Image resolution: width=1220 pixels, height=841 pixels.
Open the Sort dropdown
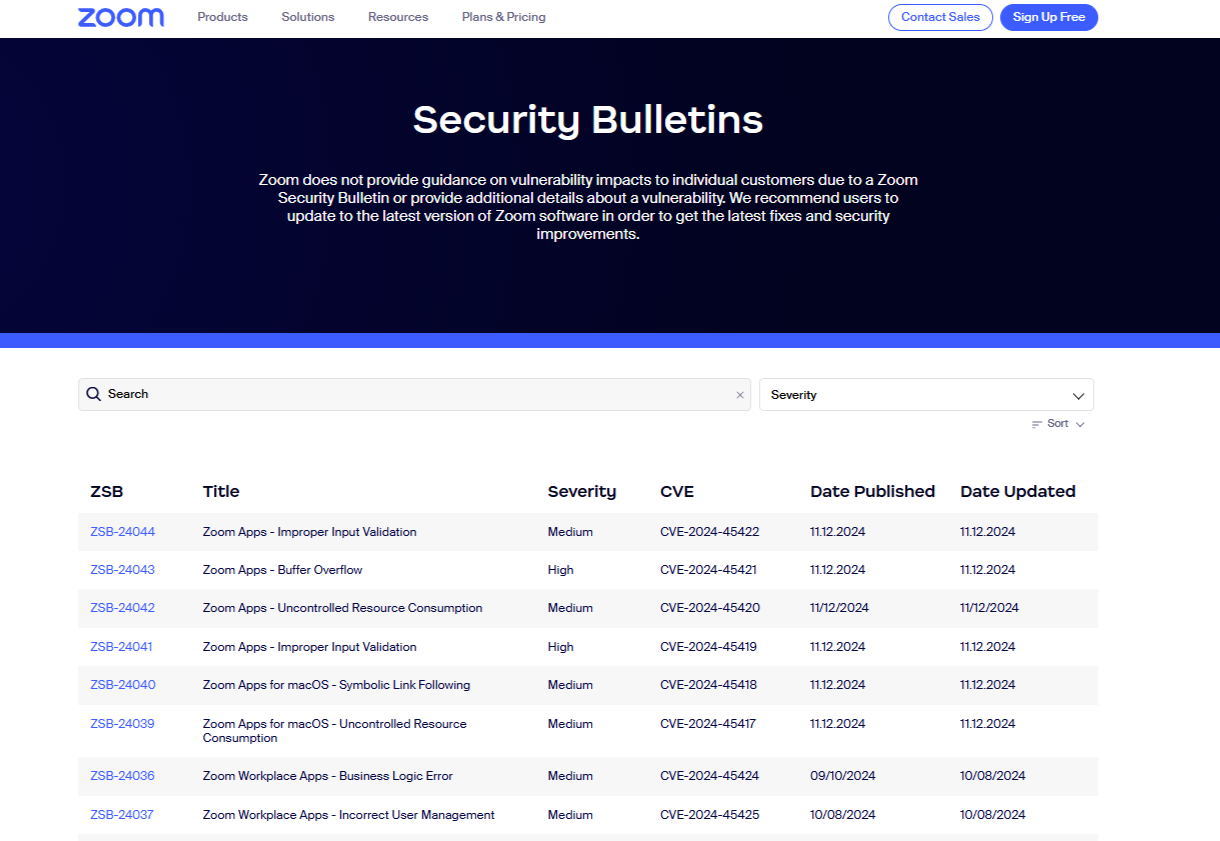(1058, 424)
